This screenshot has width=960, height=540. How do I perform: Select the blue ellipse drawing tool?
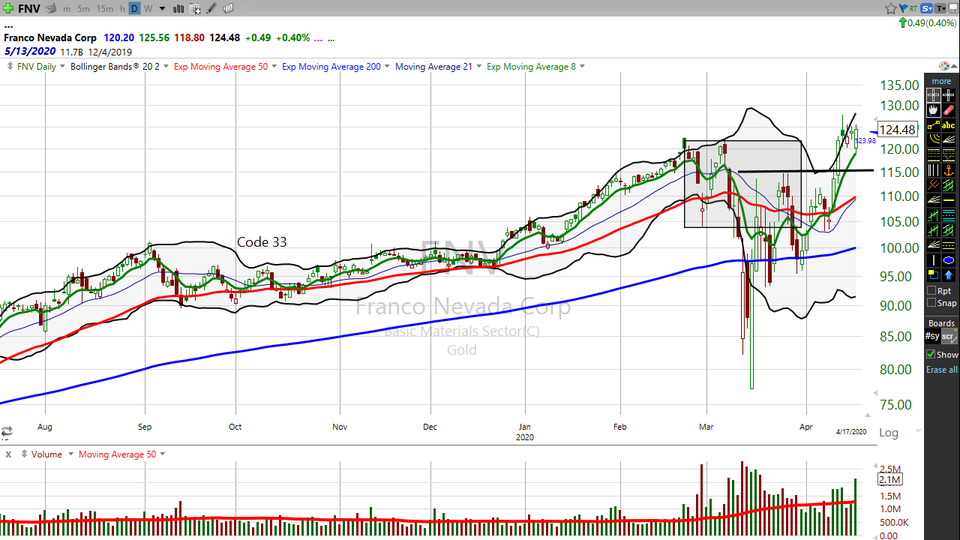pos(948,261)
